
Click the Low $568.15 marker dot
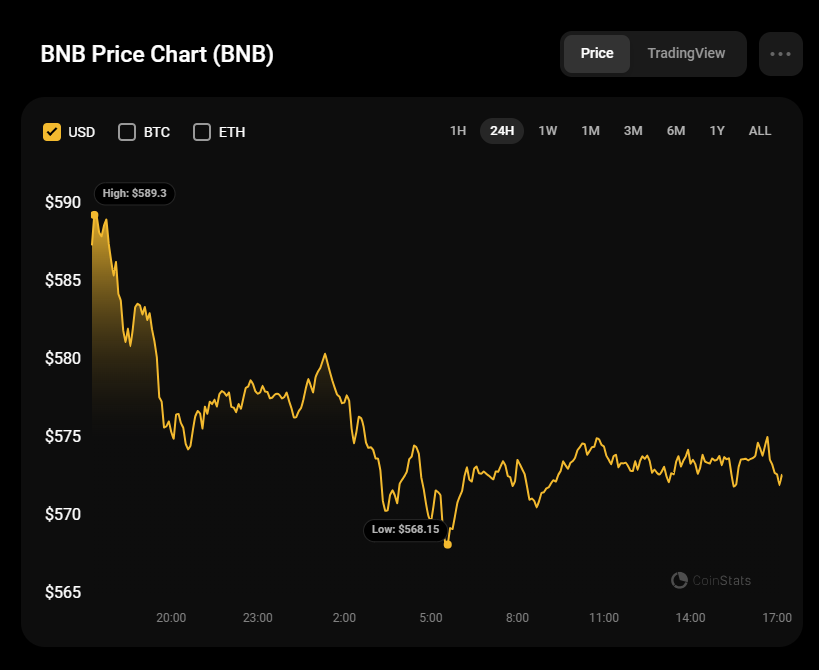(448, 544)
